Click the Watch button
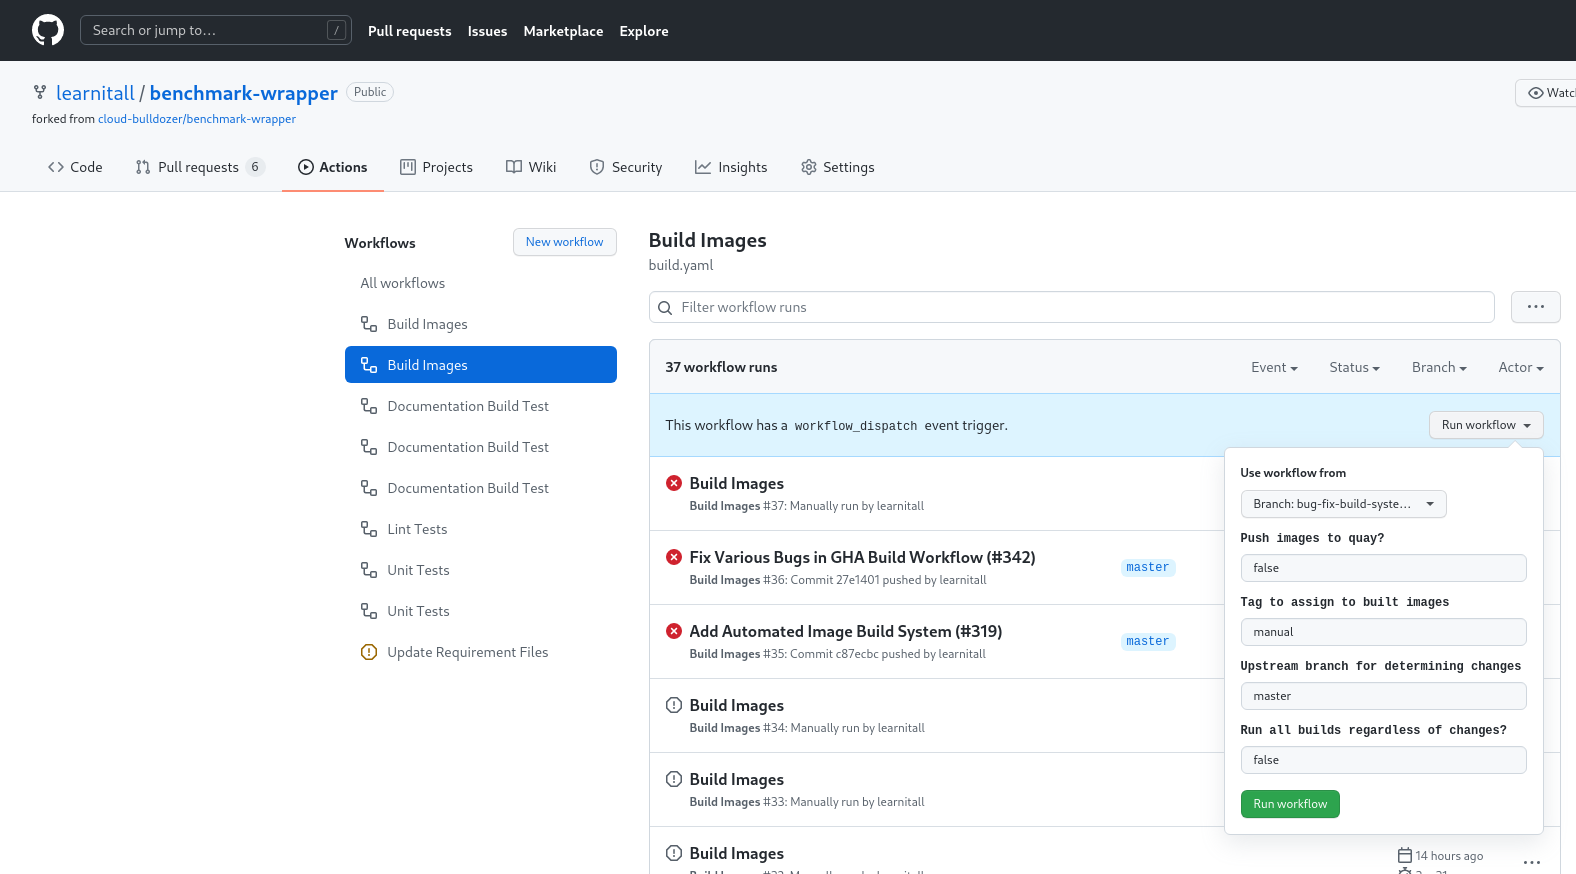This screenshot has height=874, width=1576. 1548,93
